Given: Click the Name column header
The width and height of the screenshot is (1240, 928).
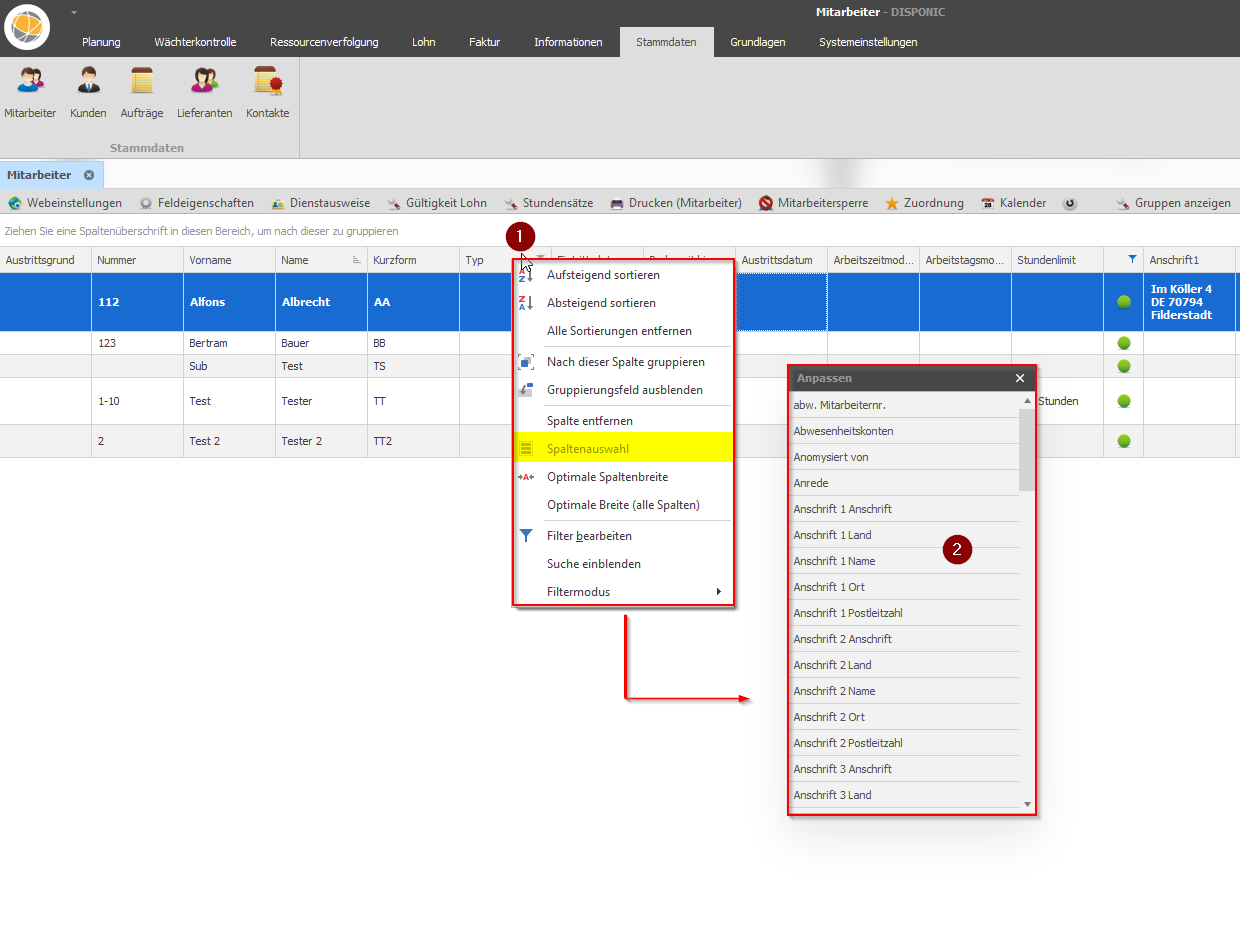Looking at the screenshot, I should (x=321, y=260).
